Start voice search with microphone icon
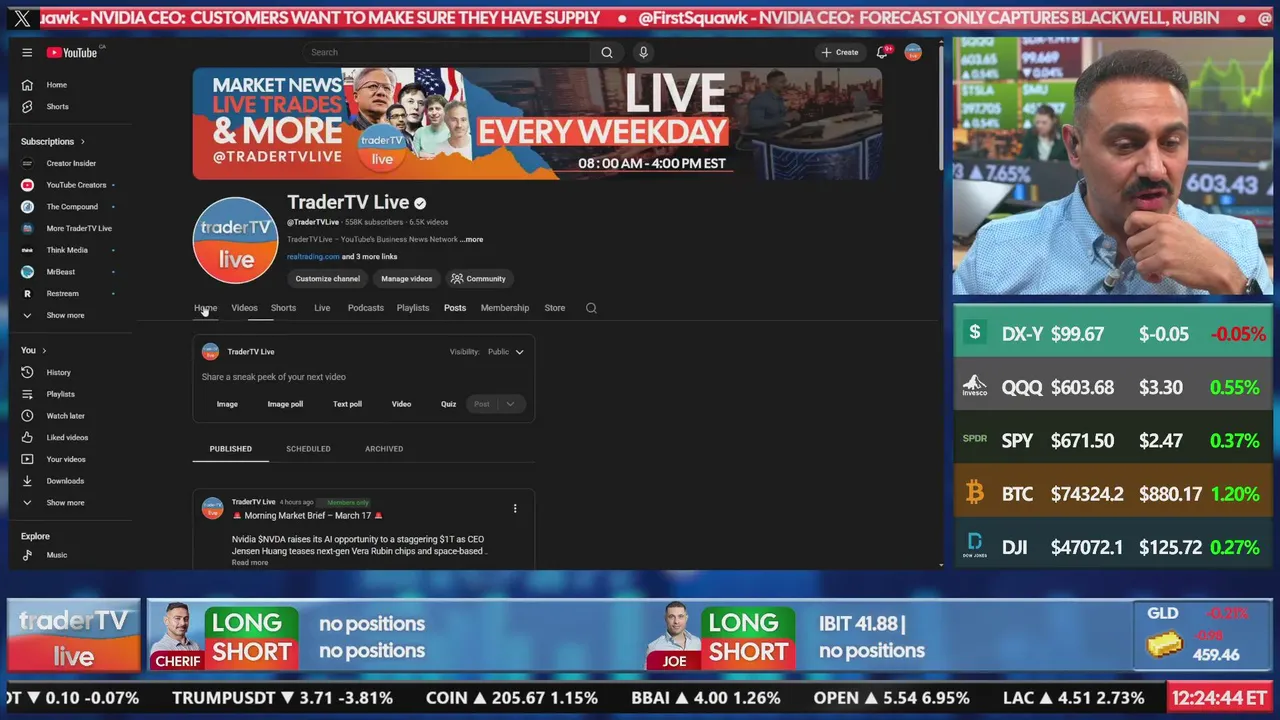Screen dimensions: 1280x720 click(643, 52)
